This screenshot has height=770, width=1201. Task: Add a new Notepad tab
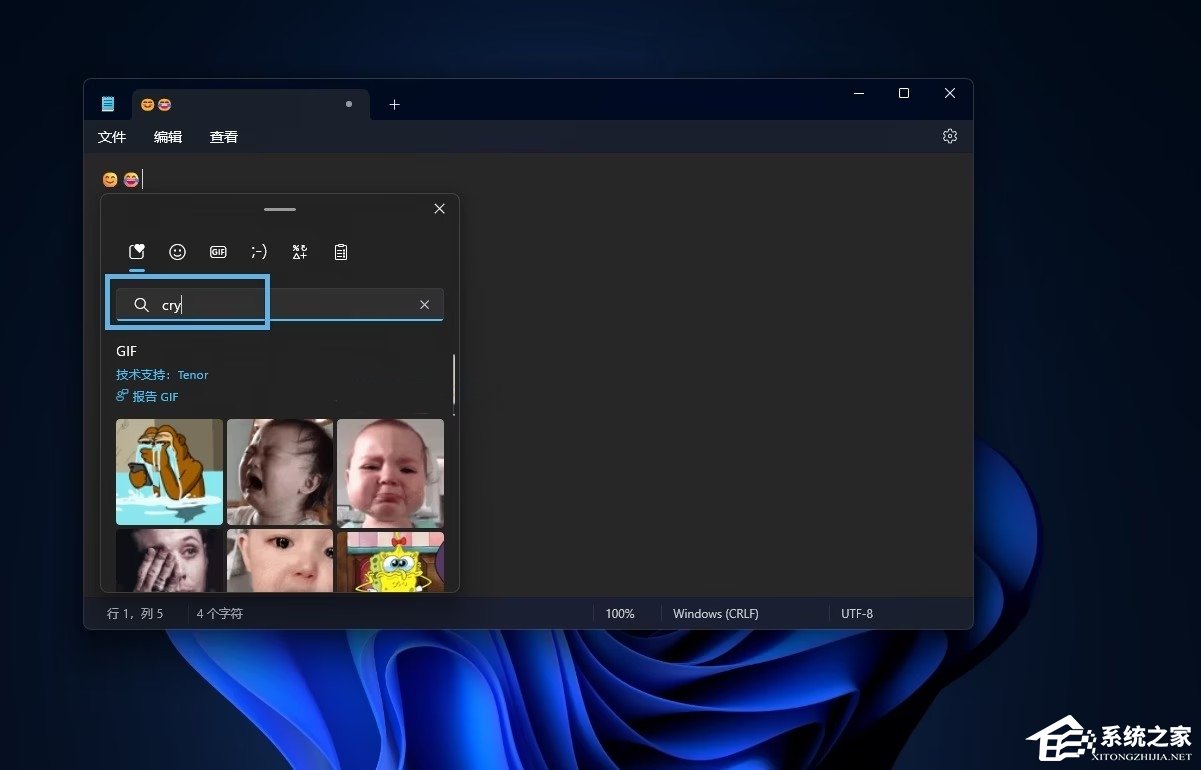click(394, 104)
